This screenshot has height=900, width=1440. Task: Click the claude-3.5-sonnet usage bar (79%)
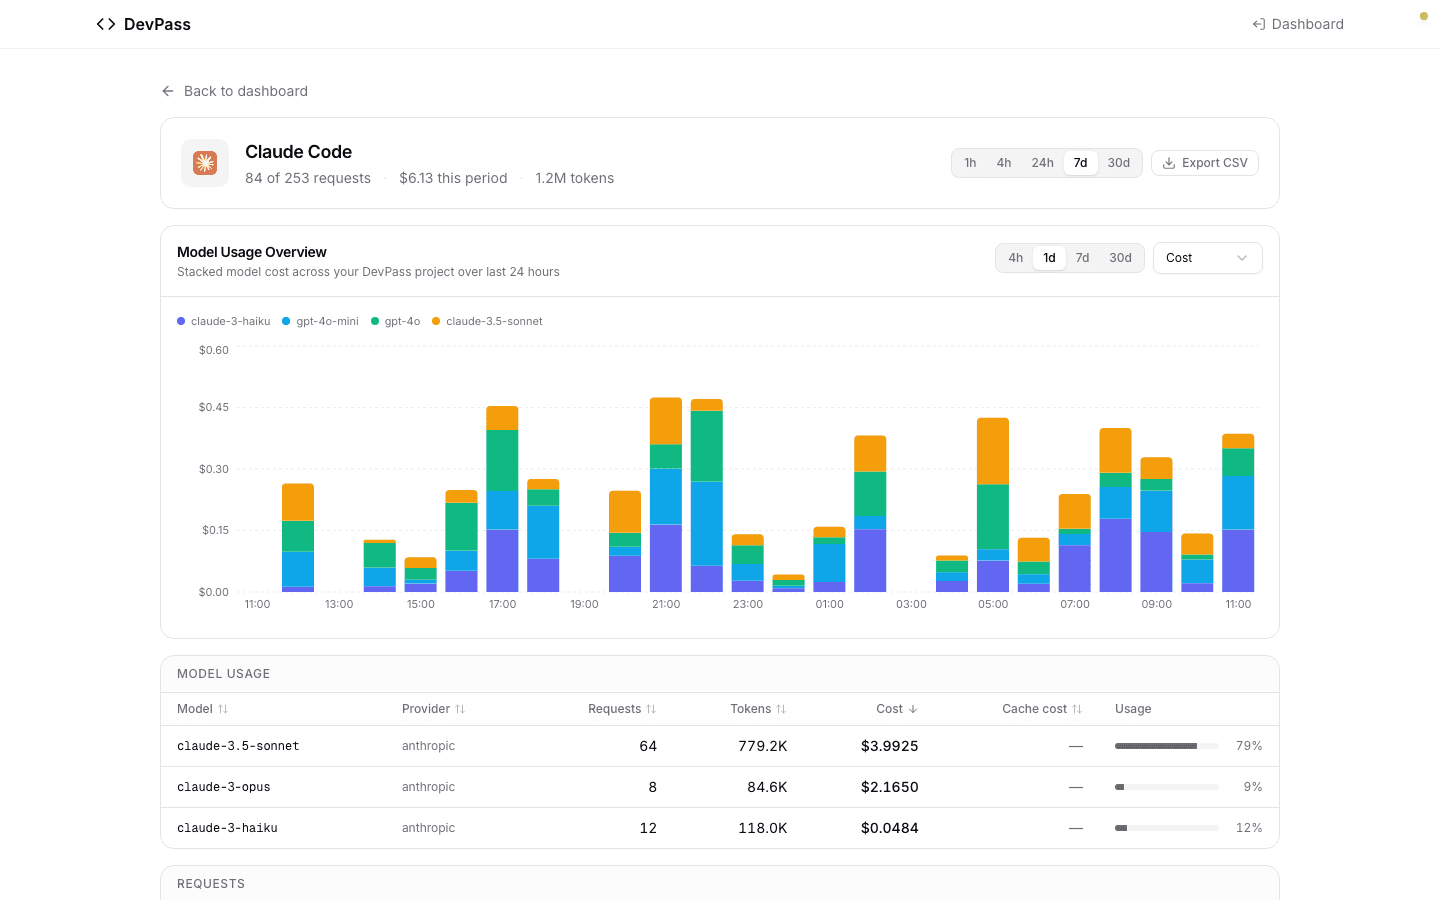[1167, 746]
